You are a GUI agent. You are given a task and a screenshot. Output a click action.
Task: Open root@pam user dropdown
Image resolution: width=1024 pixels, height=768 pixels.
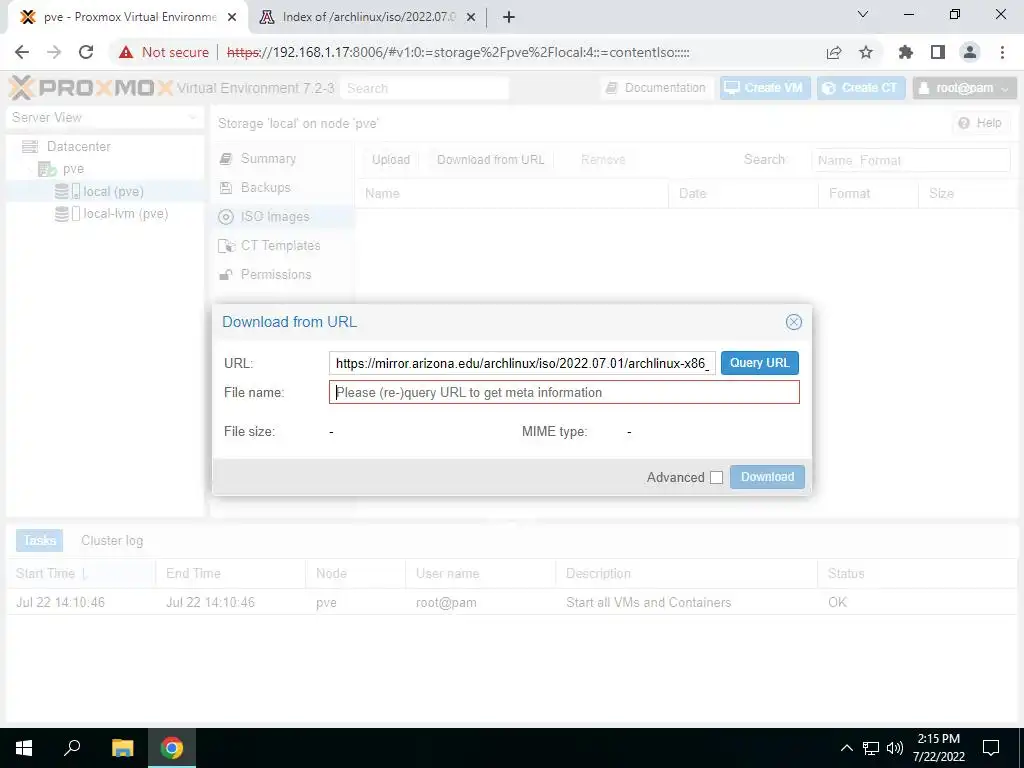pyautogui.click(x=965, y=88)
